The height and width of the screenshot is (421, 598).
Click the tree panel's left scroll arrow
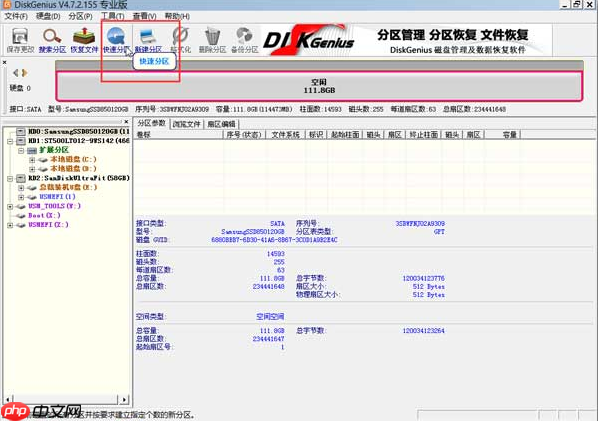coord(8,400)
